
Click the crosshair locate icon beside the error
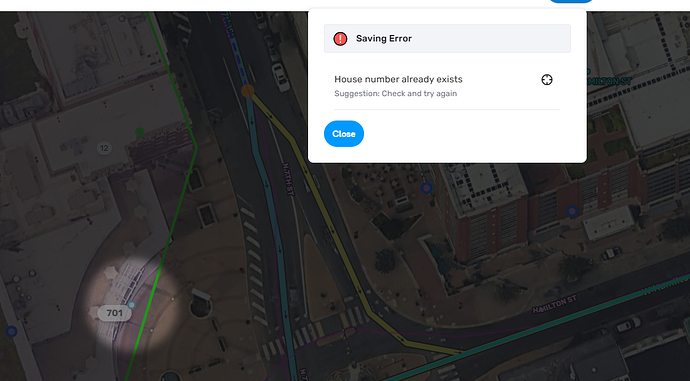tap(547, 80)
